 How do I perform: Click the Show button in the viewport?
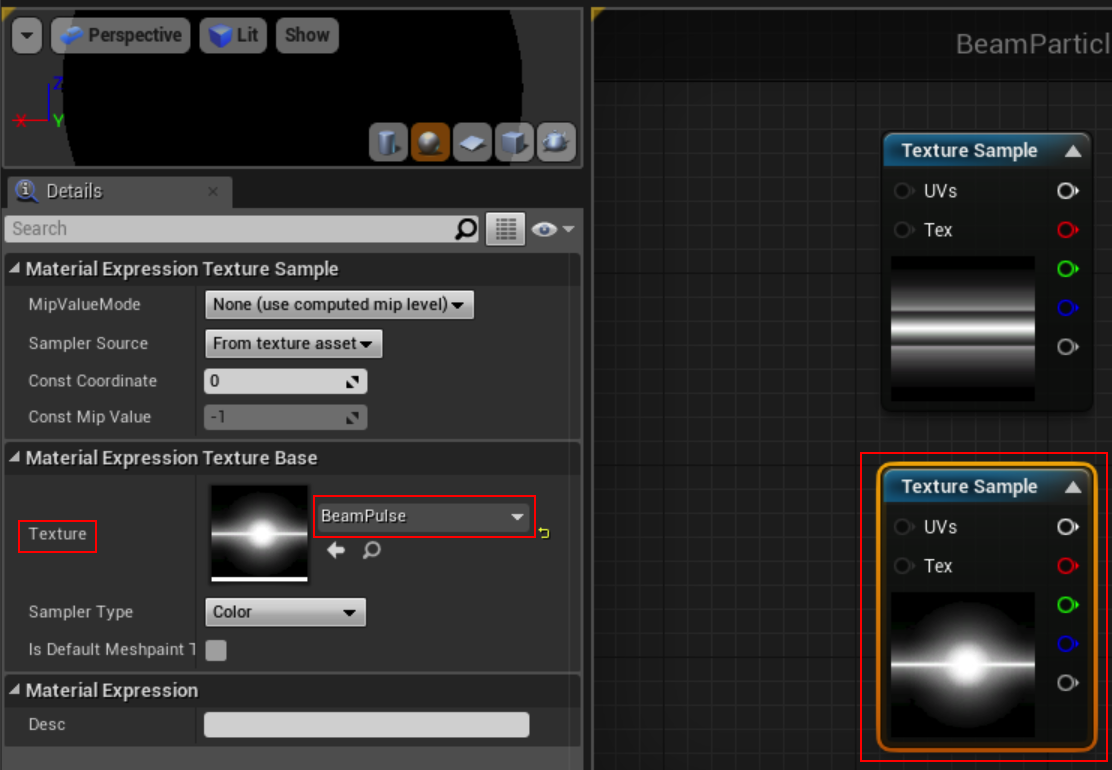click(x=306, y=35)
